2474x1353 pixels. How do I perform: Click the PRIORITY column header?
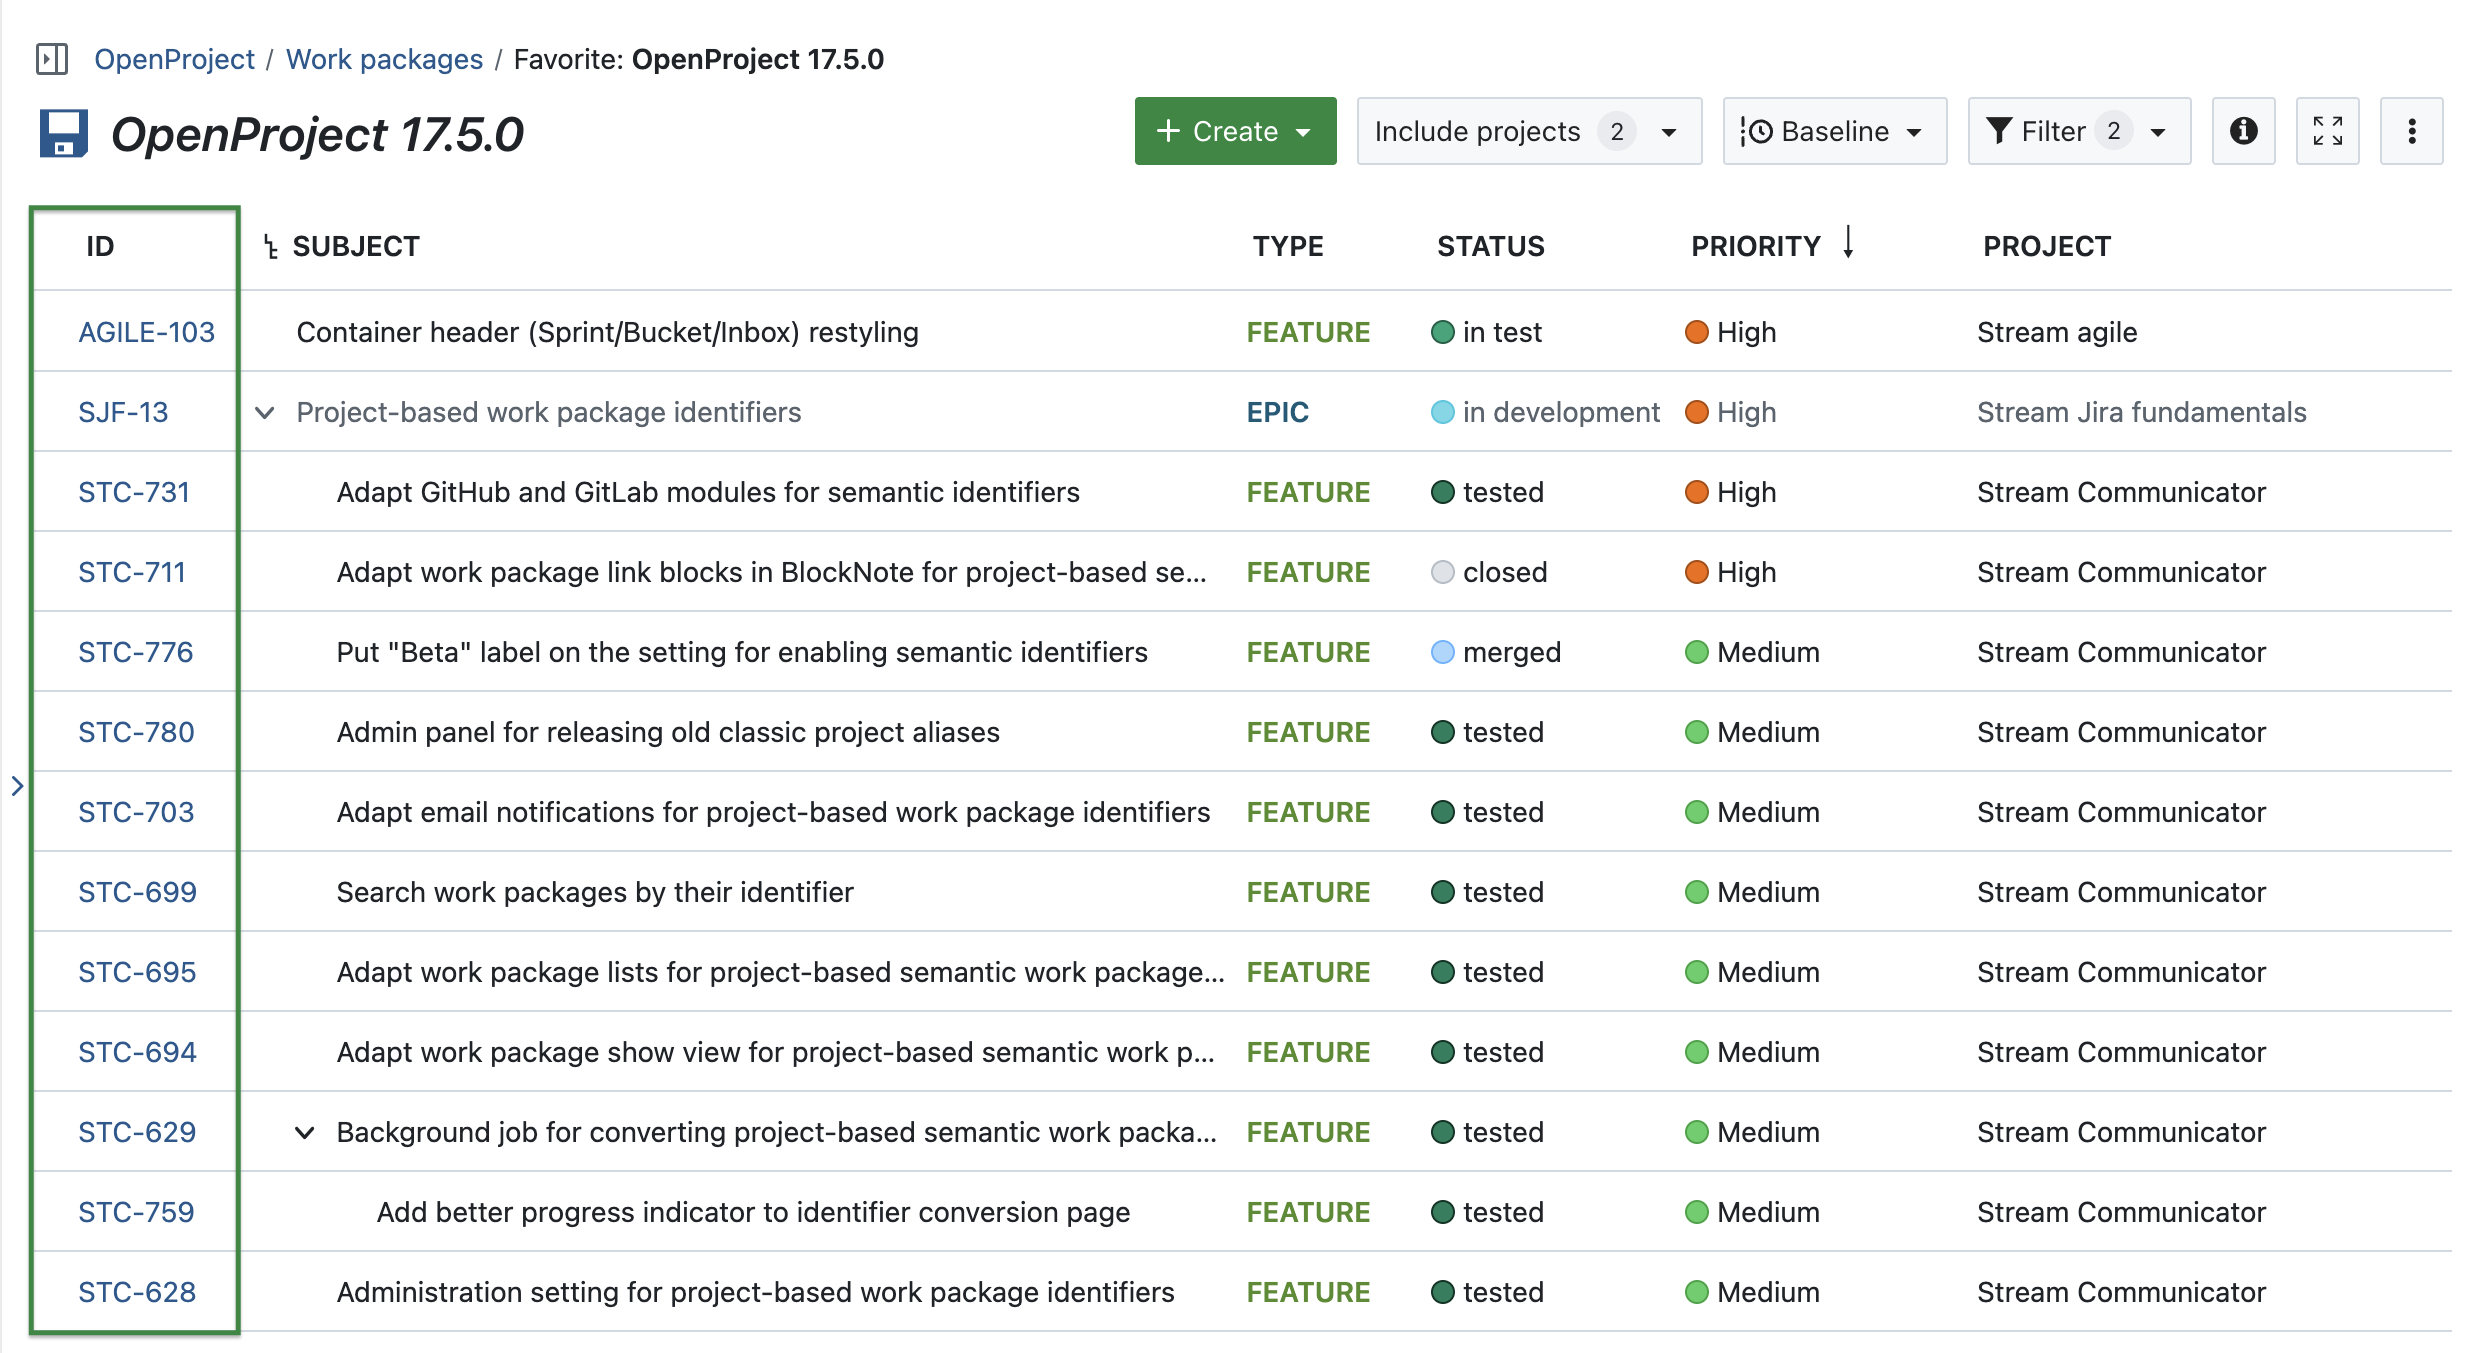(1755, 246)
